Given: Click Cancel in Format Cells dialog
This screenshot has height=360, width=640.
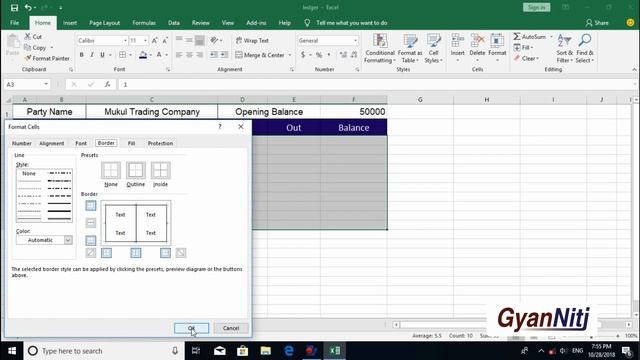Looking at the screenshot, I should [x=231, y=328].
